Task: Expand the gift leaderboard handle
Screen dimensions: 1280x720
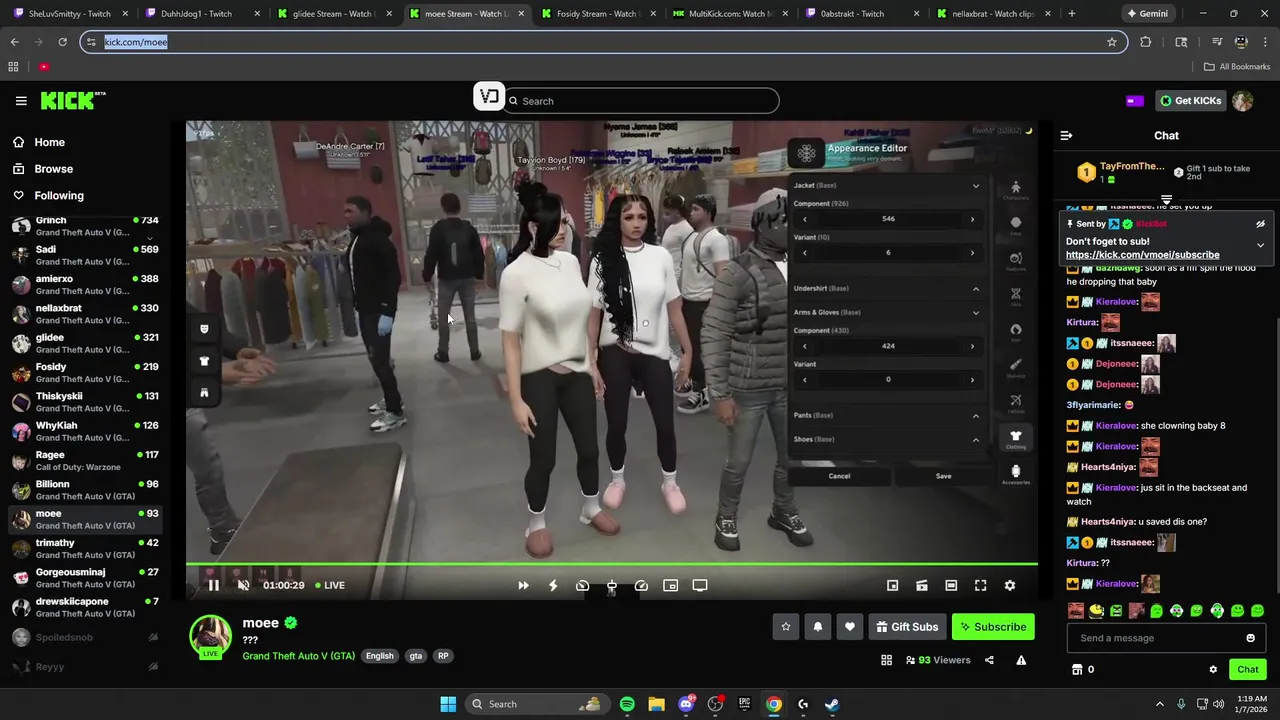Action: (x=1166, y=200)
